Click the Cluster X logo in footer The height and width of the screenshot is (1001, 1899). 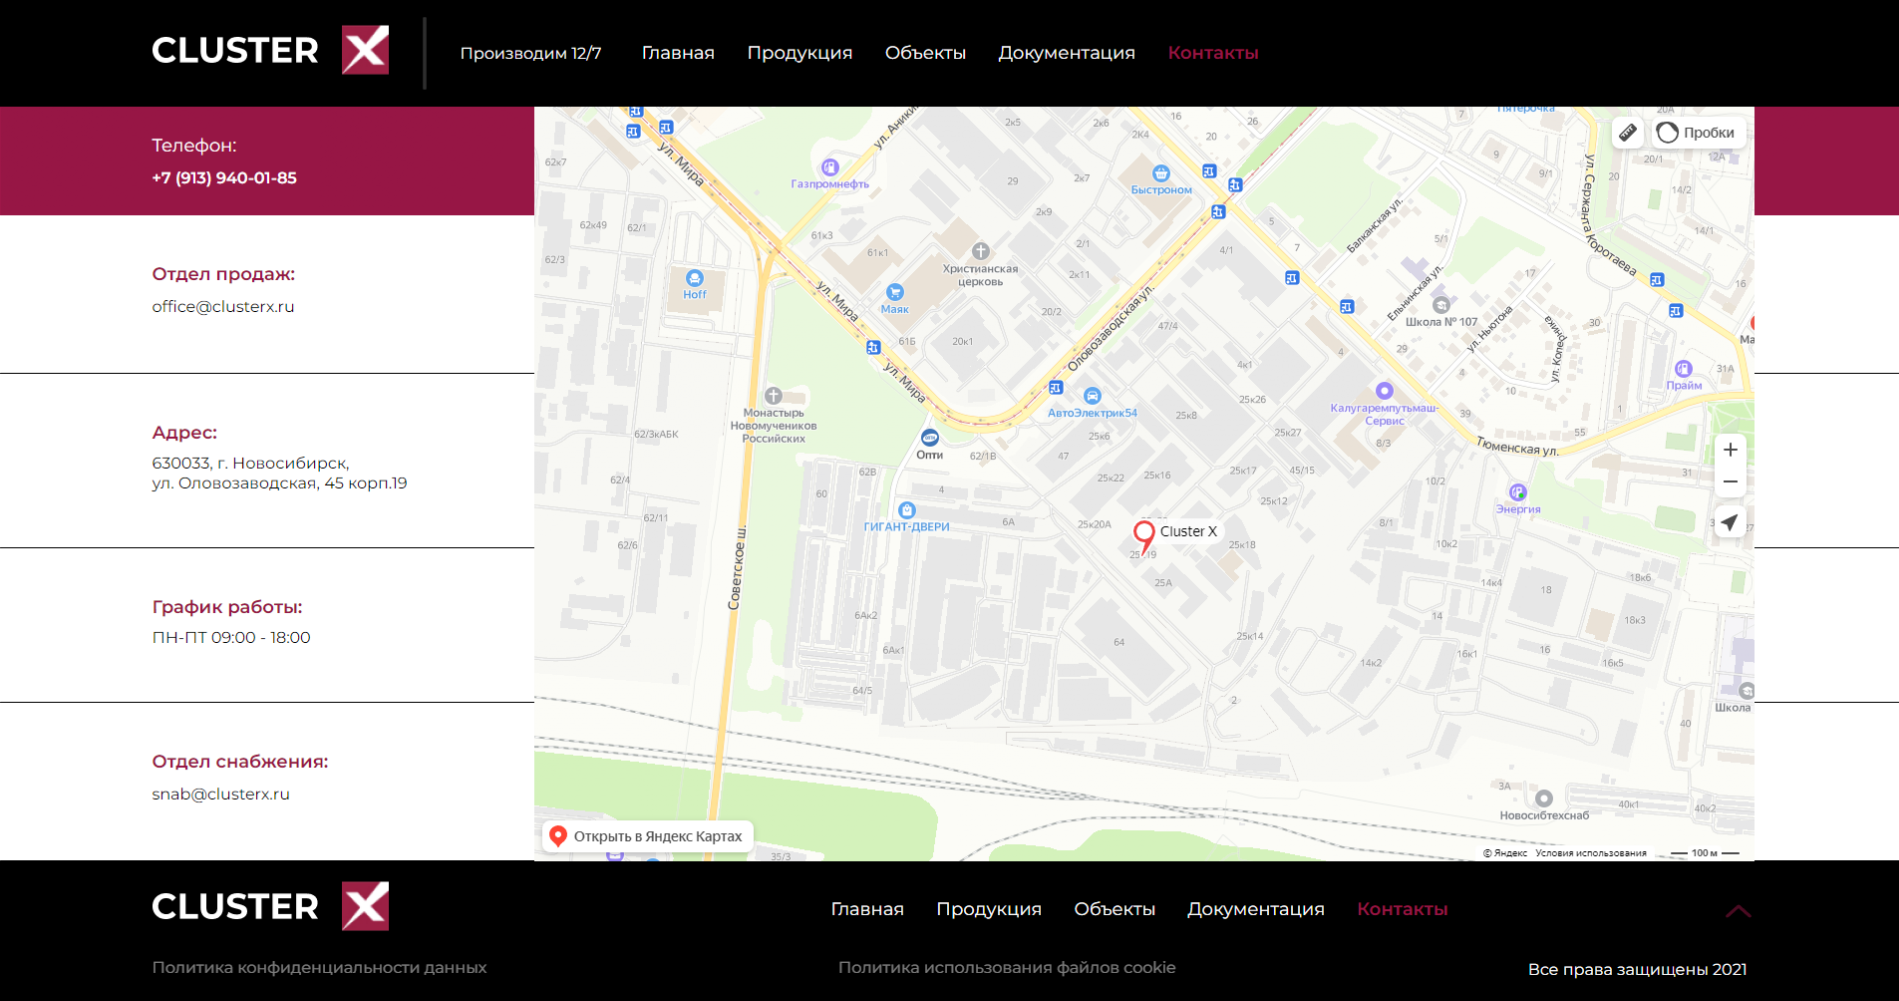[x=270, y=907]
